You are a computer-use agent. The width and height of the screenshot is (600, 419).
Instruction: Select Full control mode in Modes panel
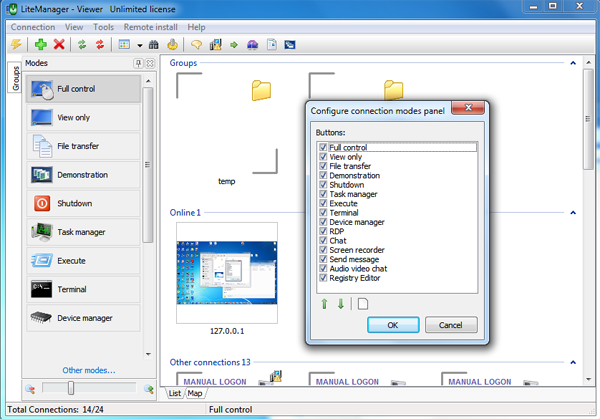coord(83,89)
